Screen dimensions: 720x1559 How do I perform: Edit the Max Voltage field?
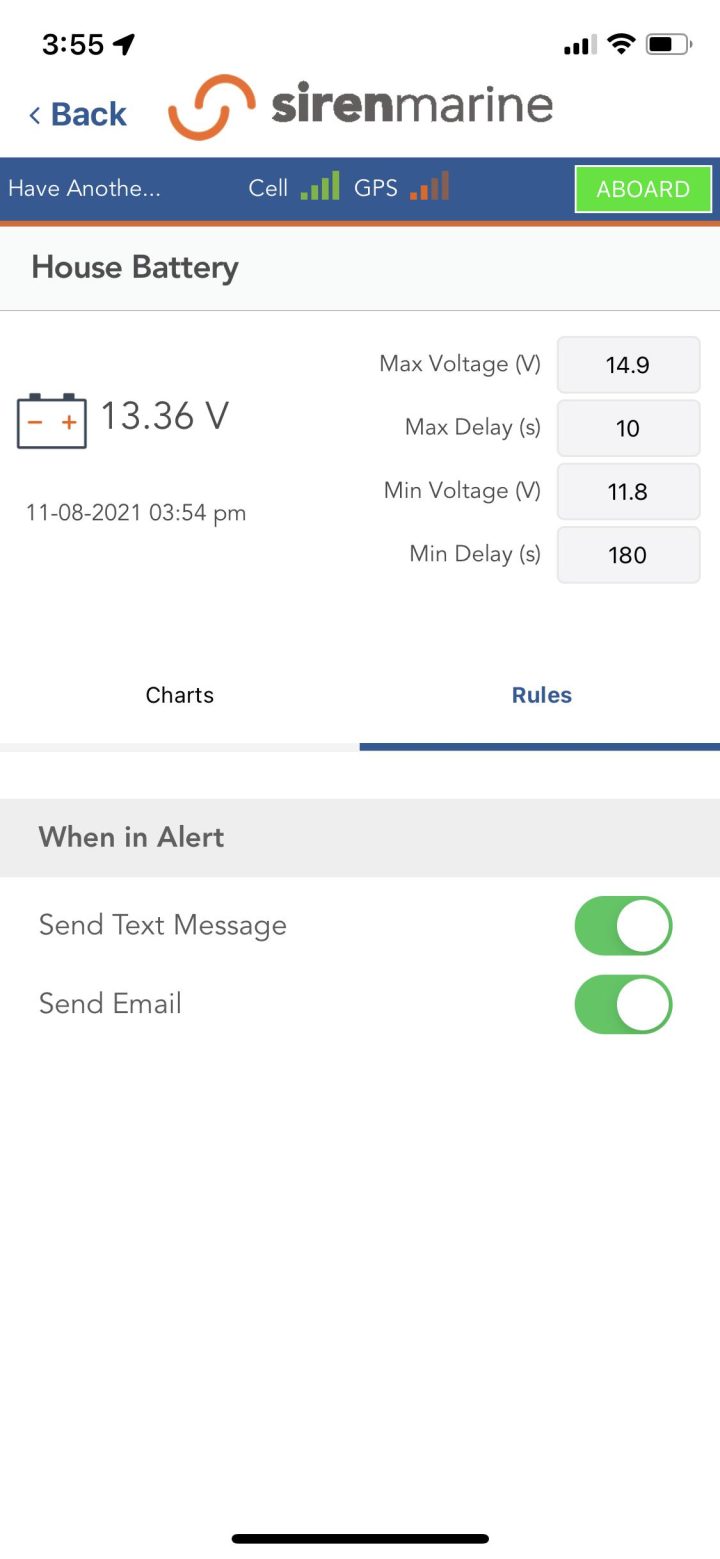628,365
